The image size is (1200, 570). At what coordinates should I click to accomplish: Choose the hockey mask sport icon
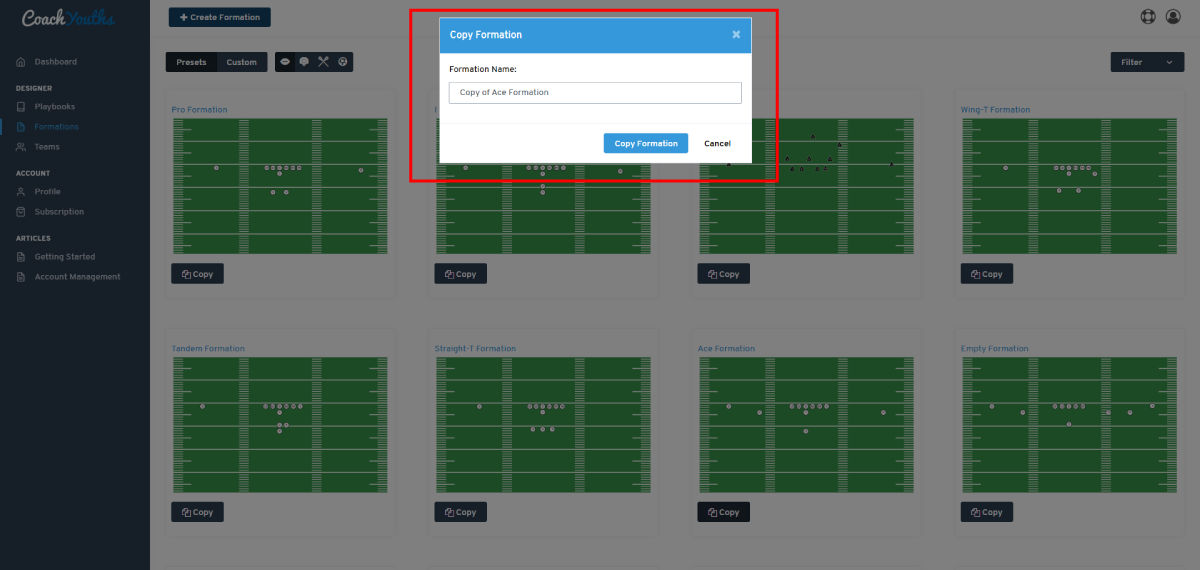coord(304,62)
